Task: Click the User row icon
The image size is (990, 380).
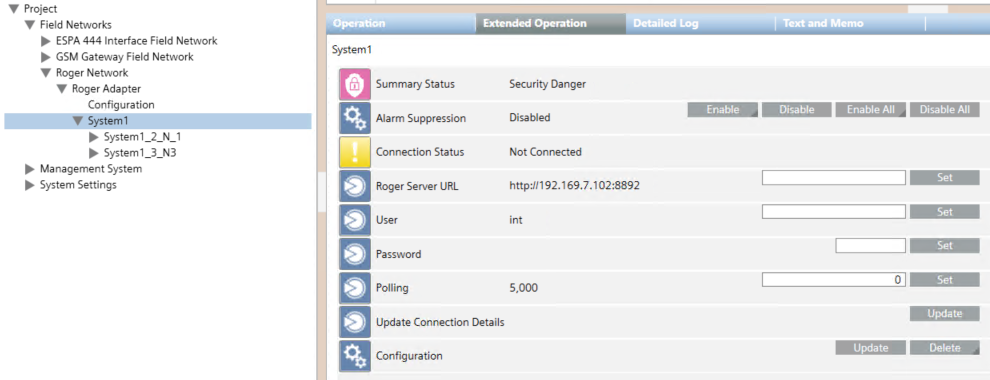Action: pos(355,220)
